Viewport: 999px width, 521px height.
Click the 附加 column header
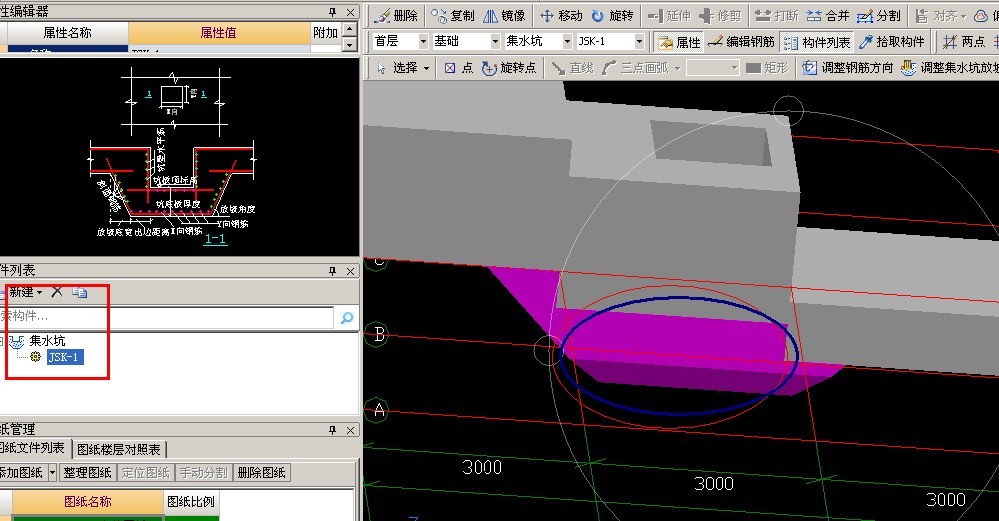326,32
